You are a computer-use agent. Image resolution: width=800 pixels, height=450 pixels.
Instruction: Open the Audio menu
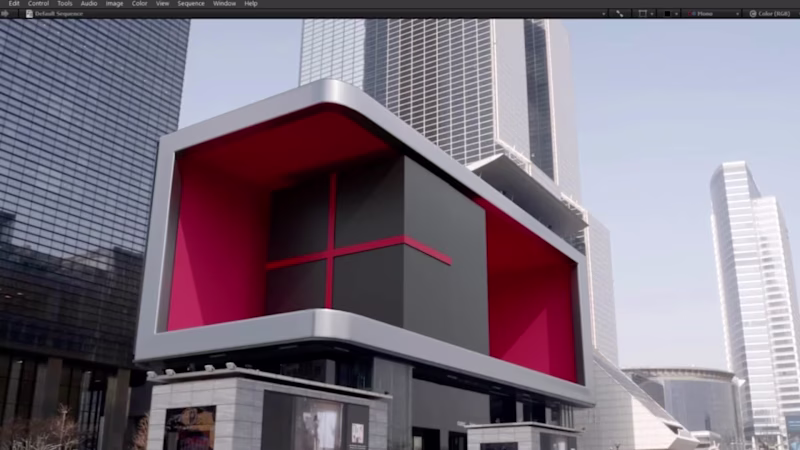[89, 4]
